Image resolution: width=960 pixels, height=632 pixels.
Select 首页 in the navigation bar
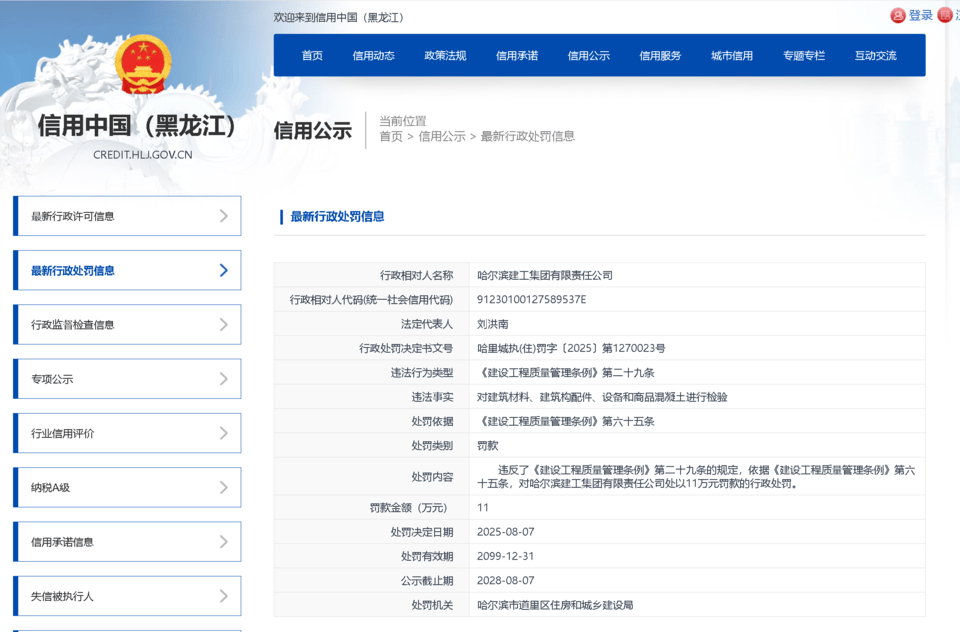pos(310,55)
